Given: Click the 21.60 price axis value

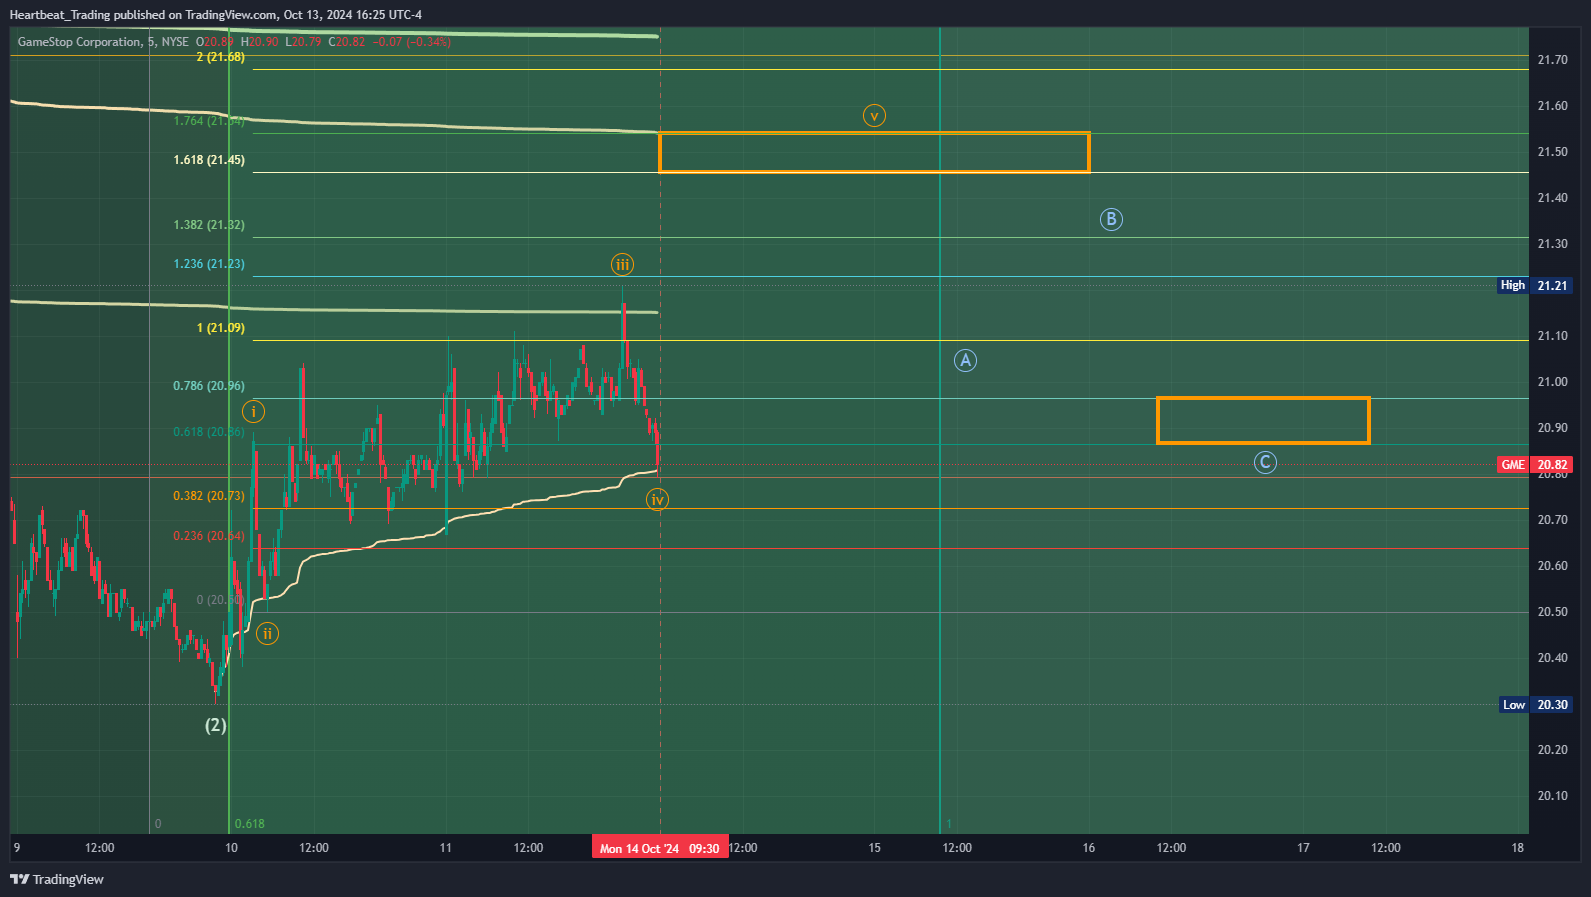Looking at the screenshot, I should 1552,106.
